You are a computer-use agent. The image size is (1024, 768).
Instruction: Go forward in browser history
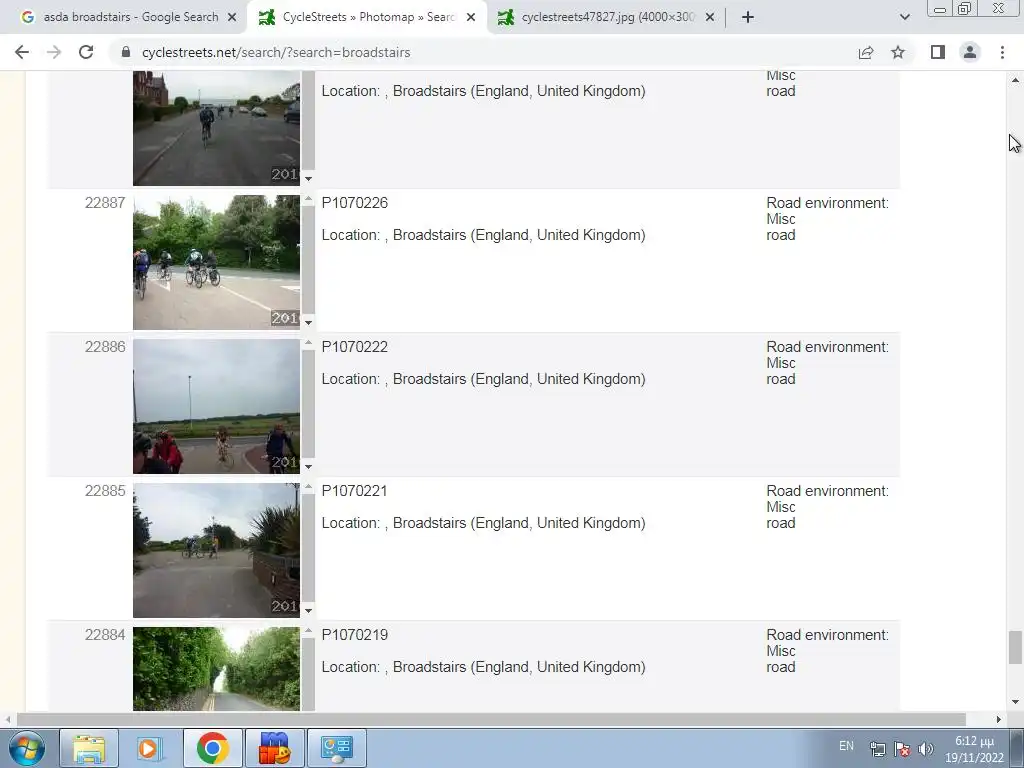[x=54, y=52]
